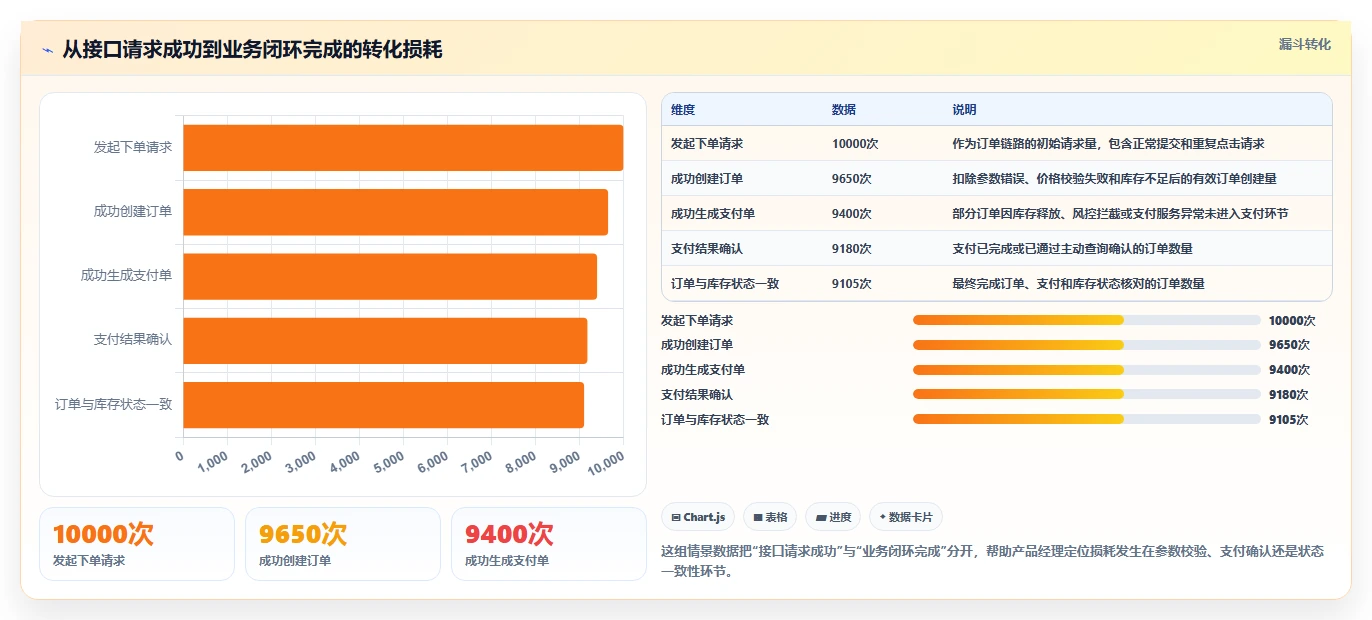This screenshot has width=1372, height=620.
Task: Select the 进度 chip
Action: pyautogui.click(x=833, y=517)
